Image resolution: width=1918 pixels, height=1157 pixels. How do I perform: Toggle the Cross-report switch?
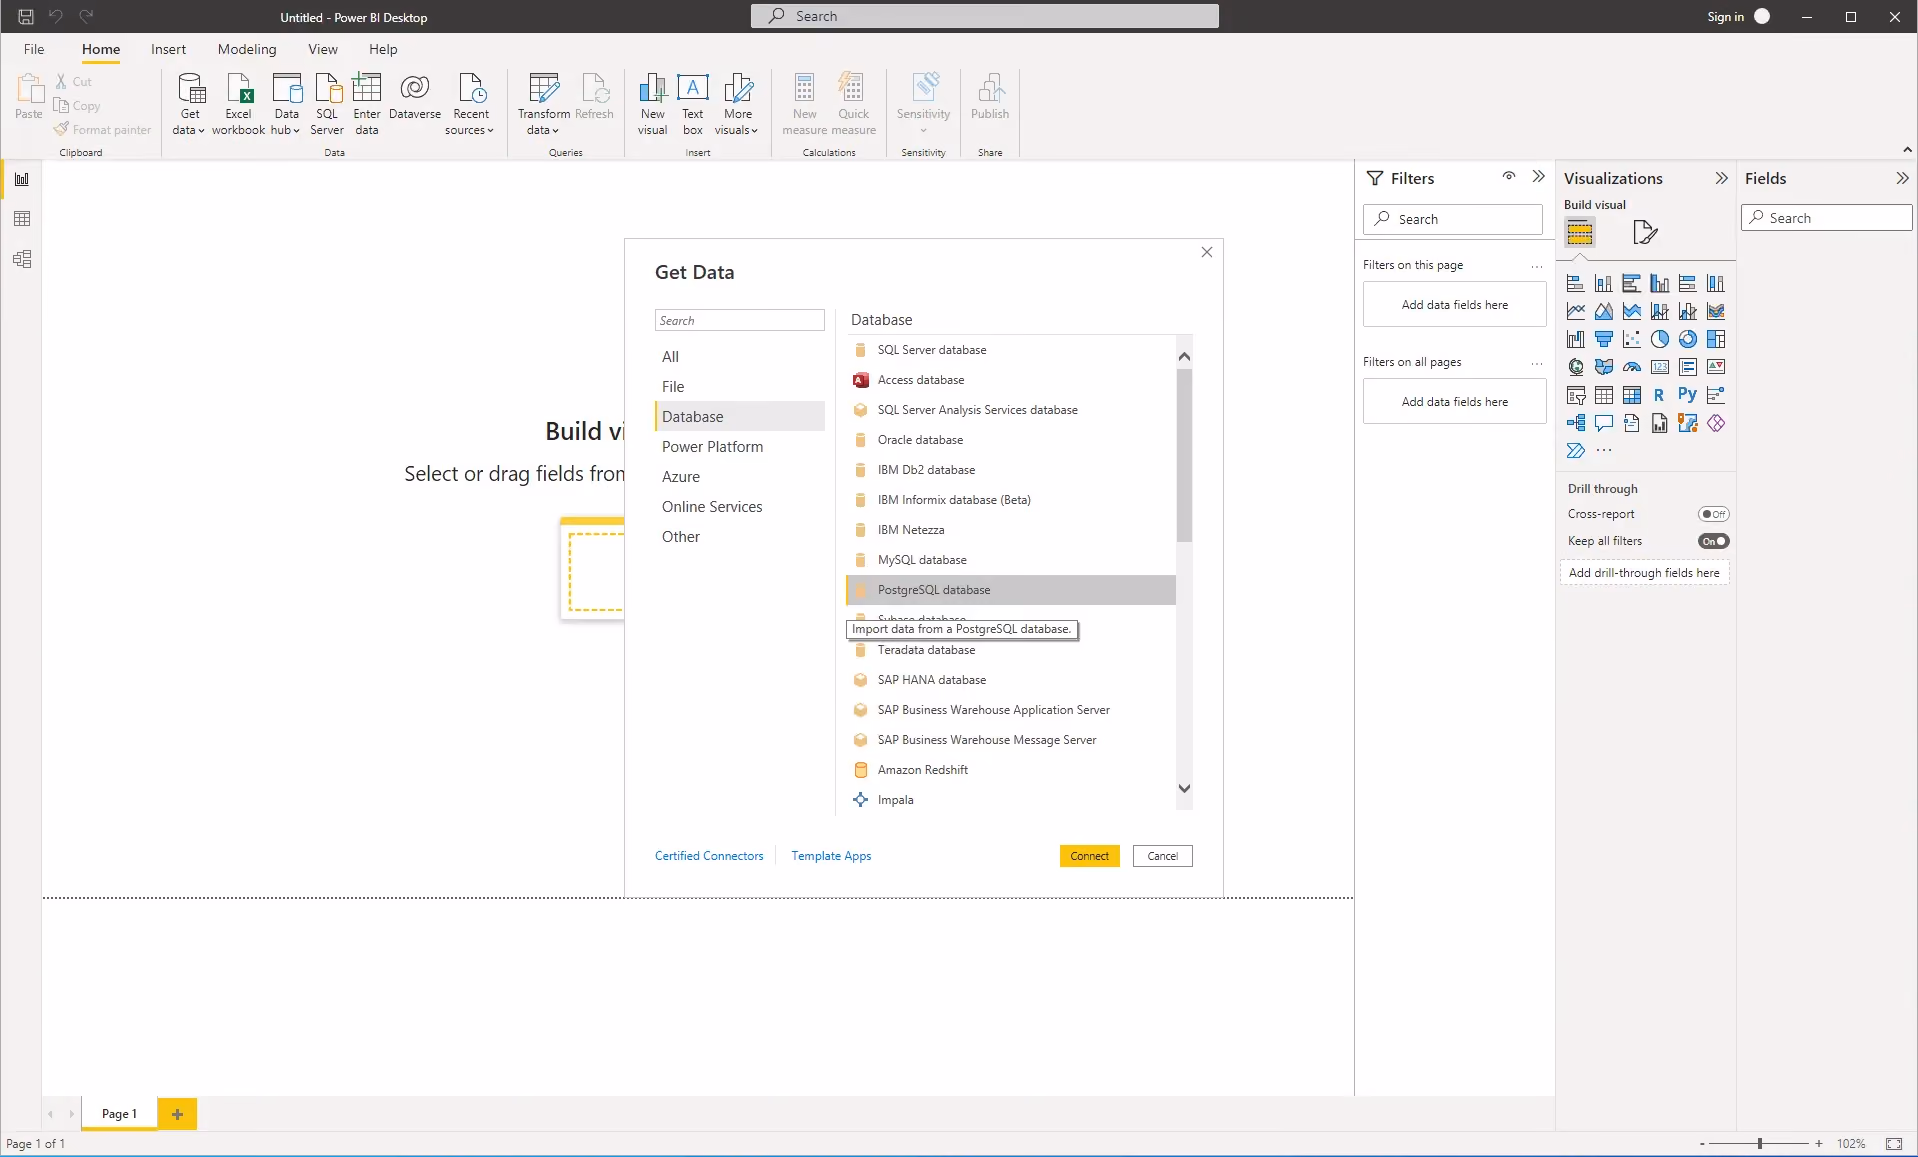[x=1713, y=514]
